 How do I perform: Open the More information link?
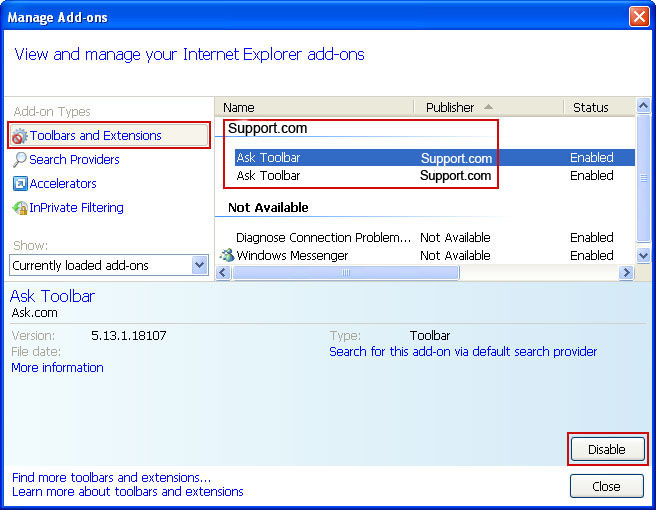coord(57,368)
